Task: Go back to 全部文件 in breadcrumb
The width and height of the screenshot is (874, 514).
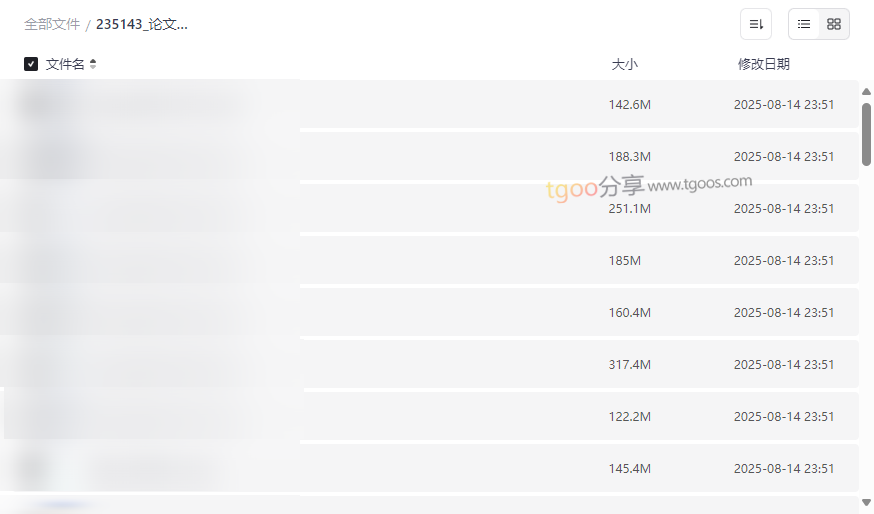Action: point(52,24)
